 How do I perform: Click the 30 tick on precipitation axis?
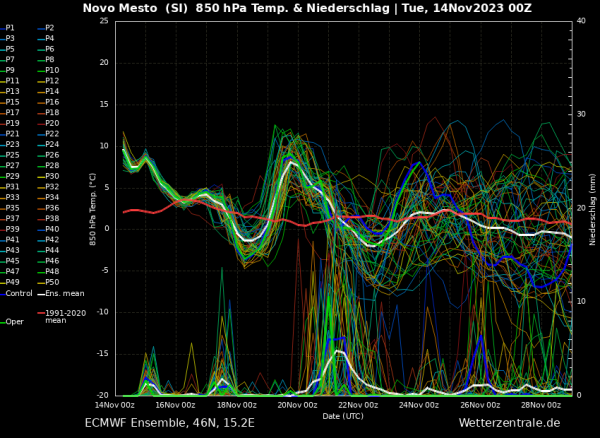(x=581, y=114)
